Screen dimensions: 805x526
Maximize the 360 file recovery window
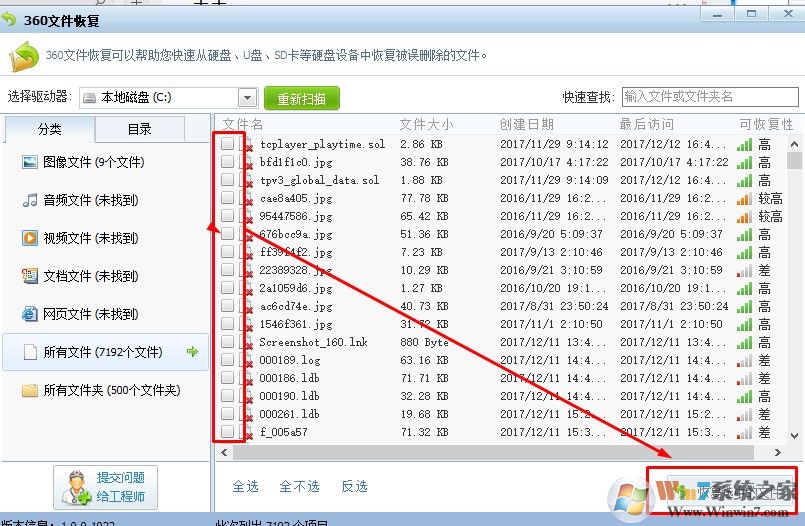point(751,14)
